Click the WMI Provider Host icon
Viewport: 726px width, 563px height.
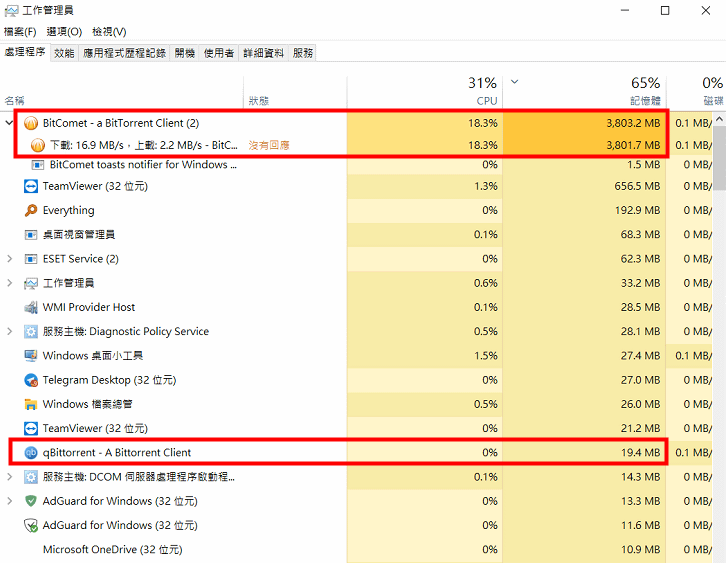(x=30, y=308)
